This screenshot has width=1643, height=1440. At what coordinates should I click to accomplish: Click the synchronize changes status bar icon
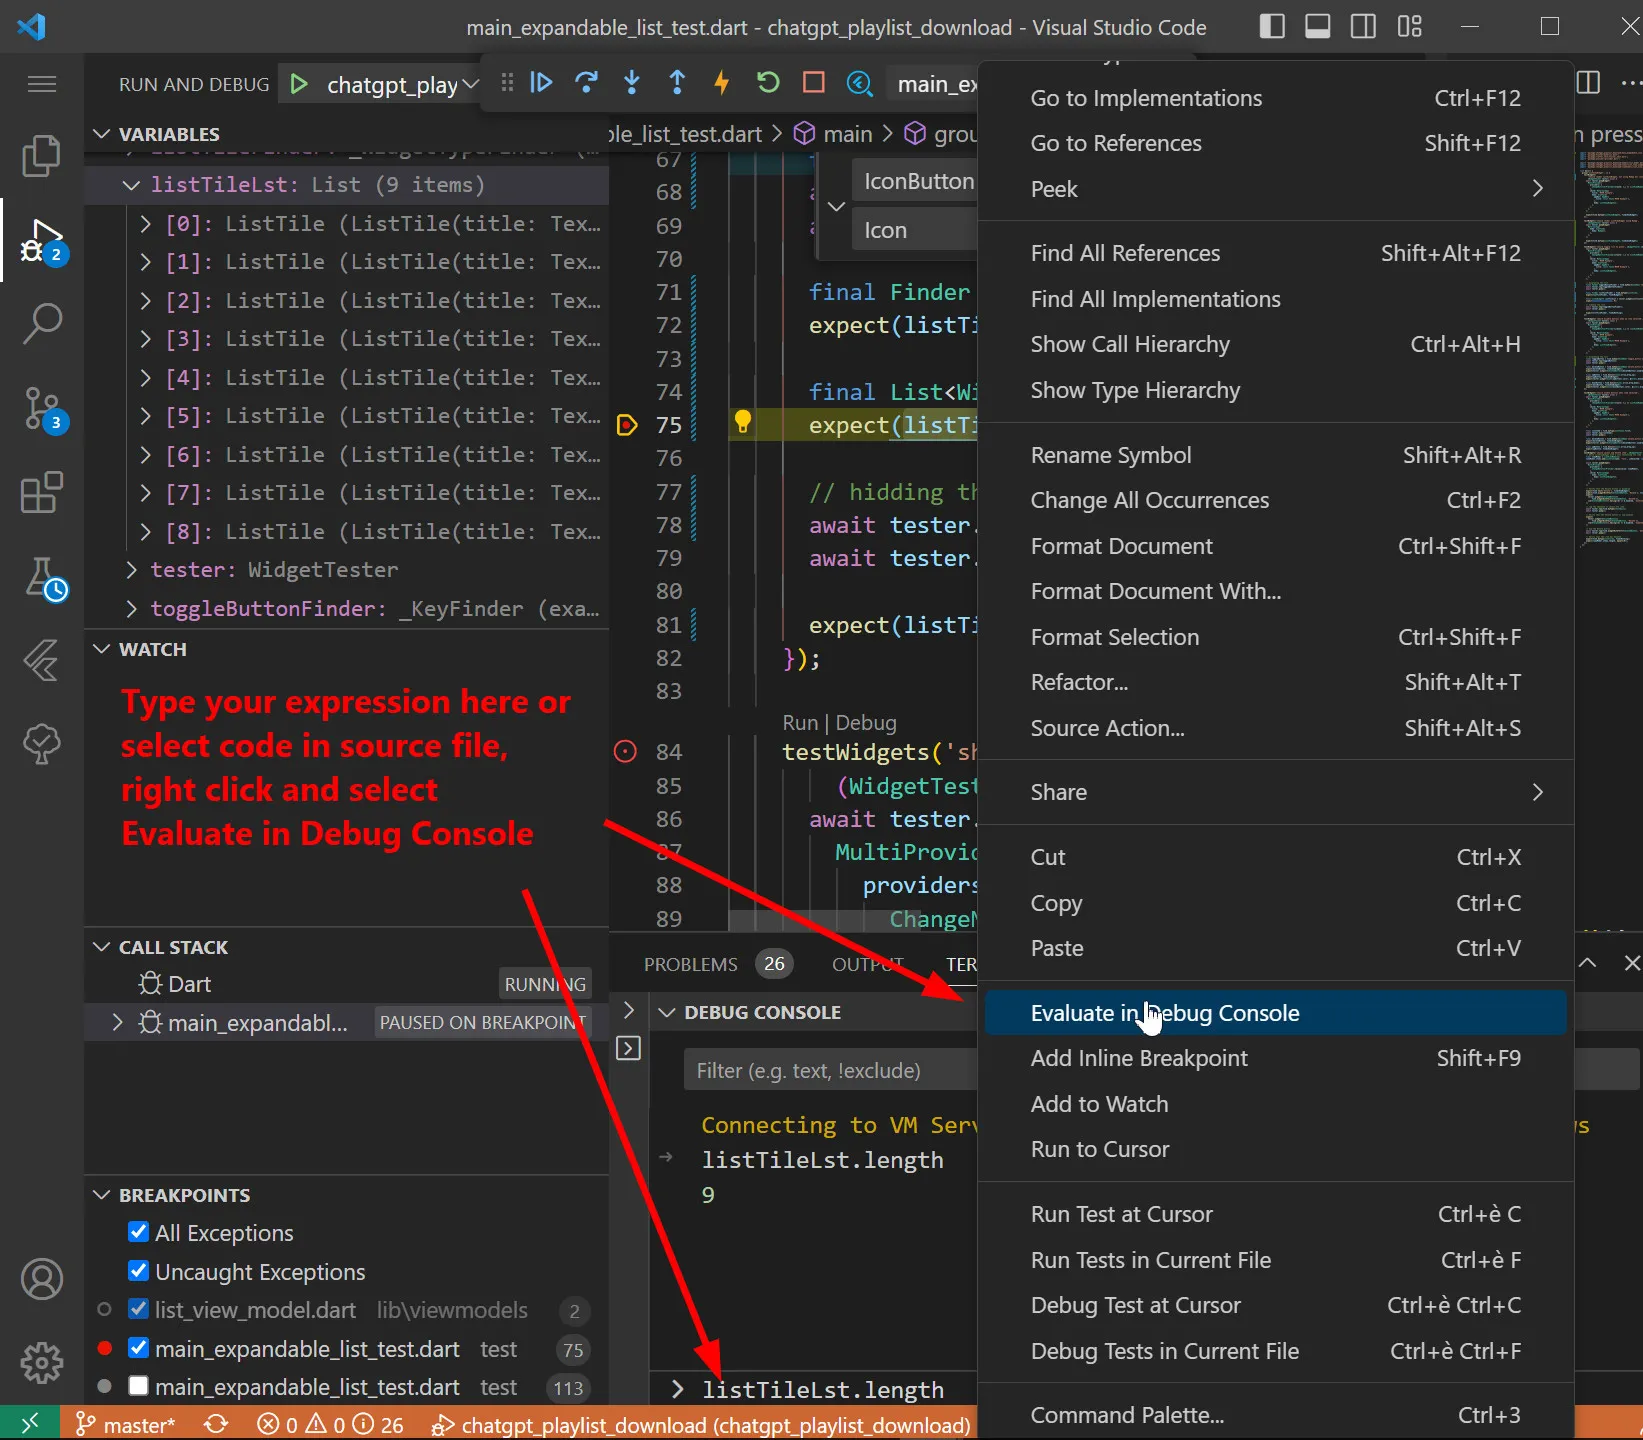point(216,1424)
